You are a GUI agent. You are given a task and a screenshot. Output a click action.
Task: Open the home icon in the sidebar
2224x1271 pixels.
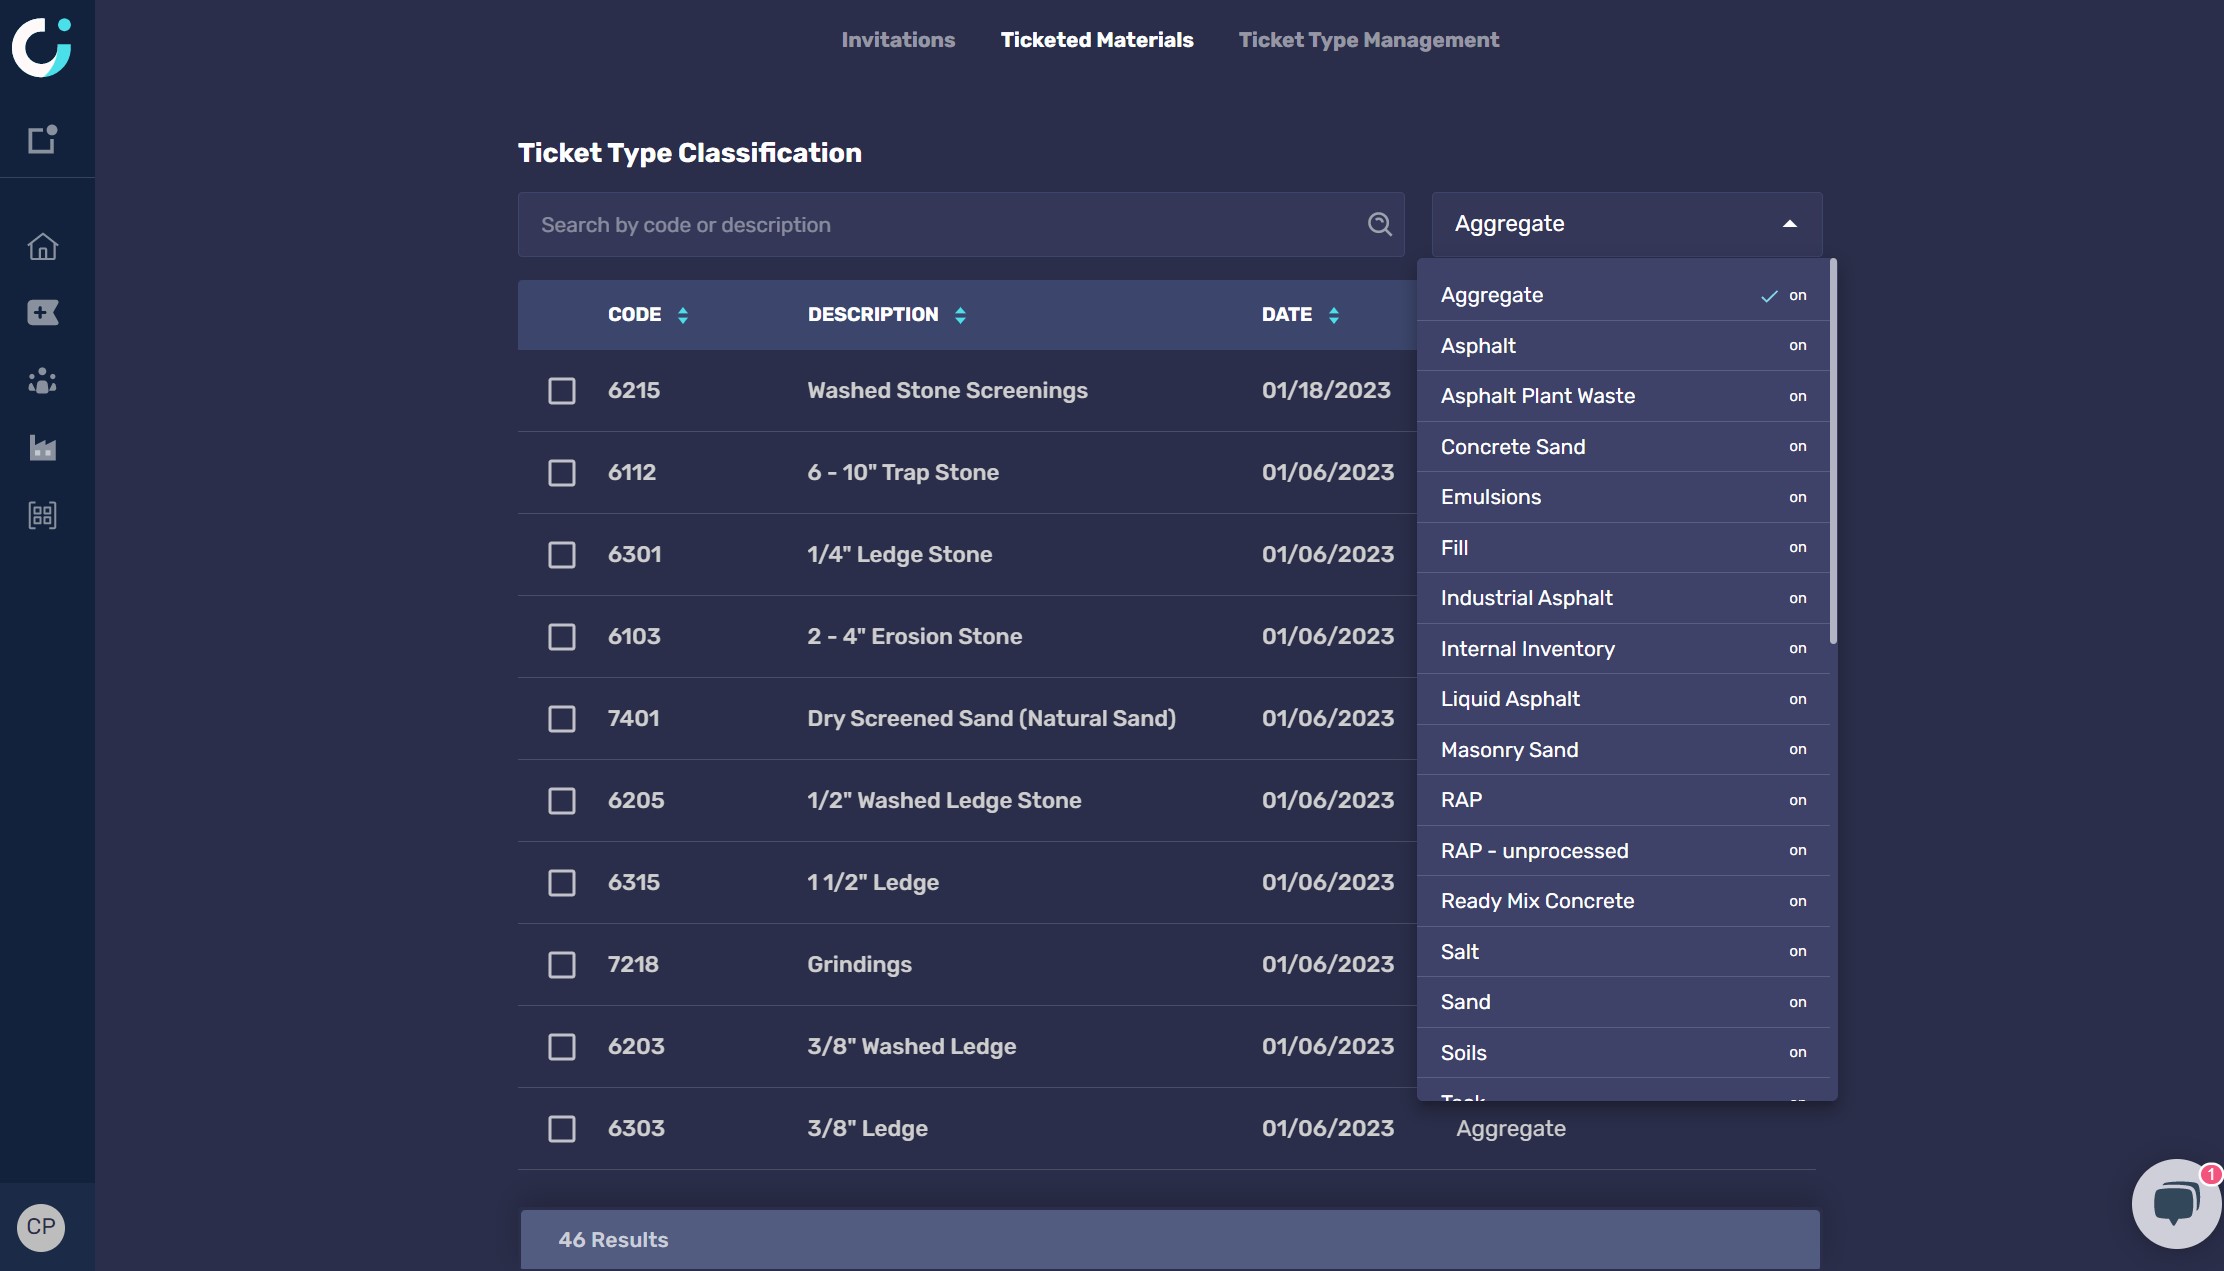[x=43, y=246]
